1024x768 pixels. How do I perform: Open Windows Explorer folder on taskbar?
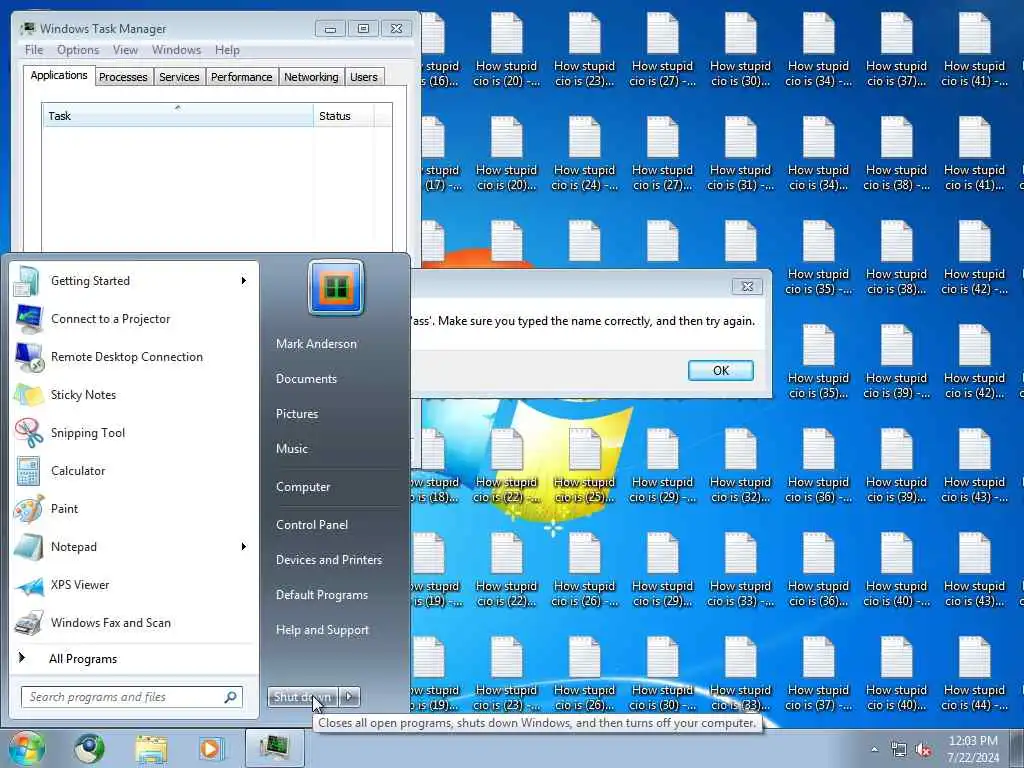click(151, 748)
